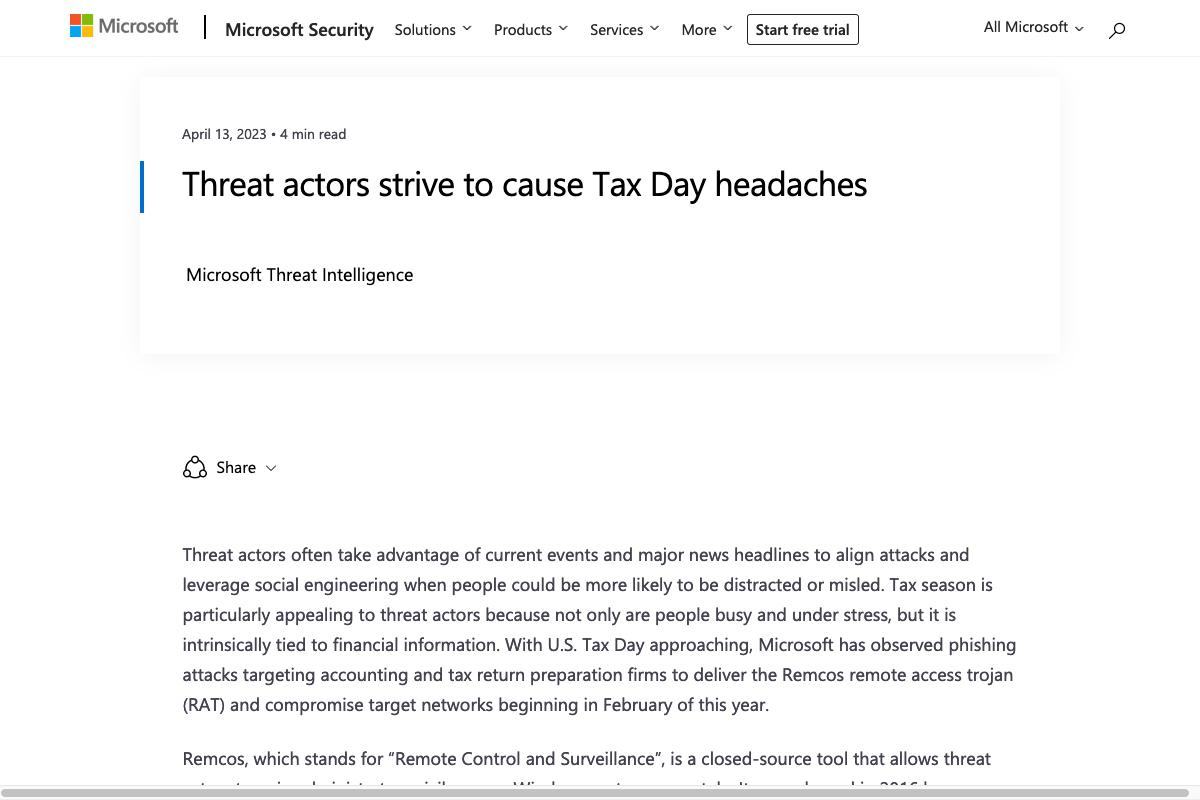1200x800 pixels.
Task: Click paragraph starting 'Threat actors often take advantage'
Action: [x=599, y=629]
